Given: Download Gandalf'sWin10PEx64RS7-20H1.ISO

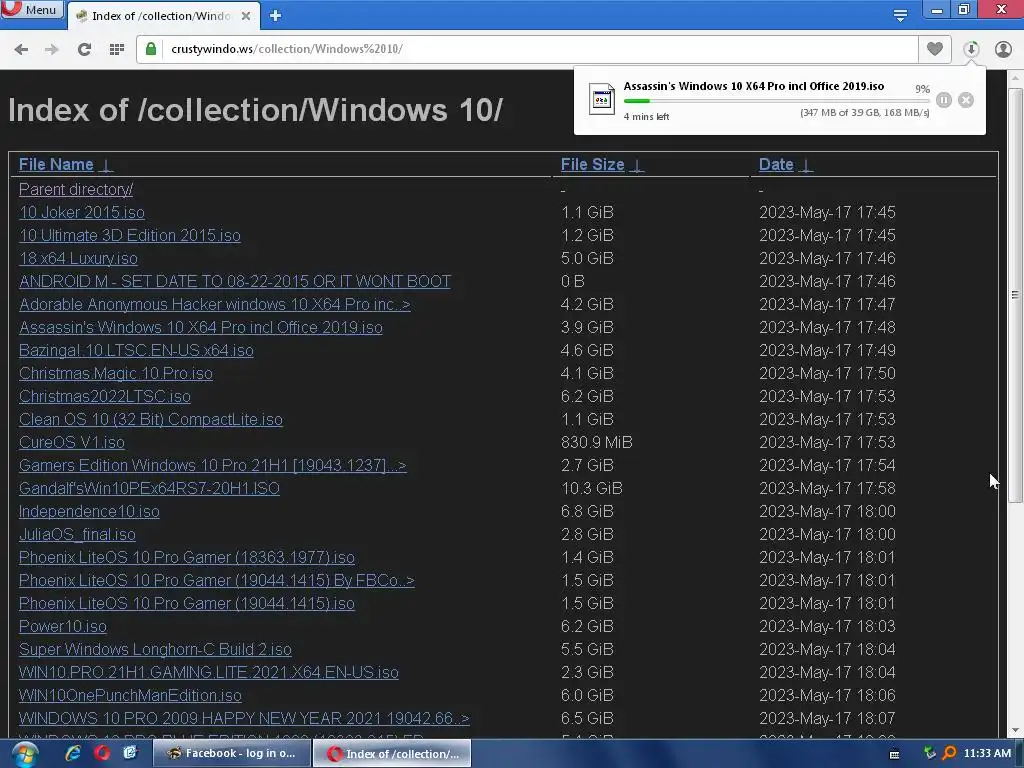Looking at the screenshot, I should (150, 488).
